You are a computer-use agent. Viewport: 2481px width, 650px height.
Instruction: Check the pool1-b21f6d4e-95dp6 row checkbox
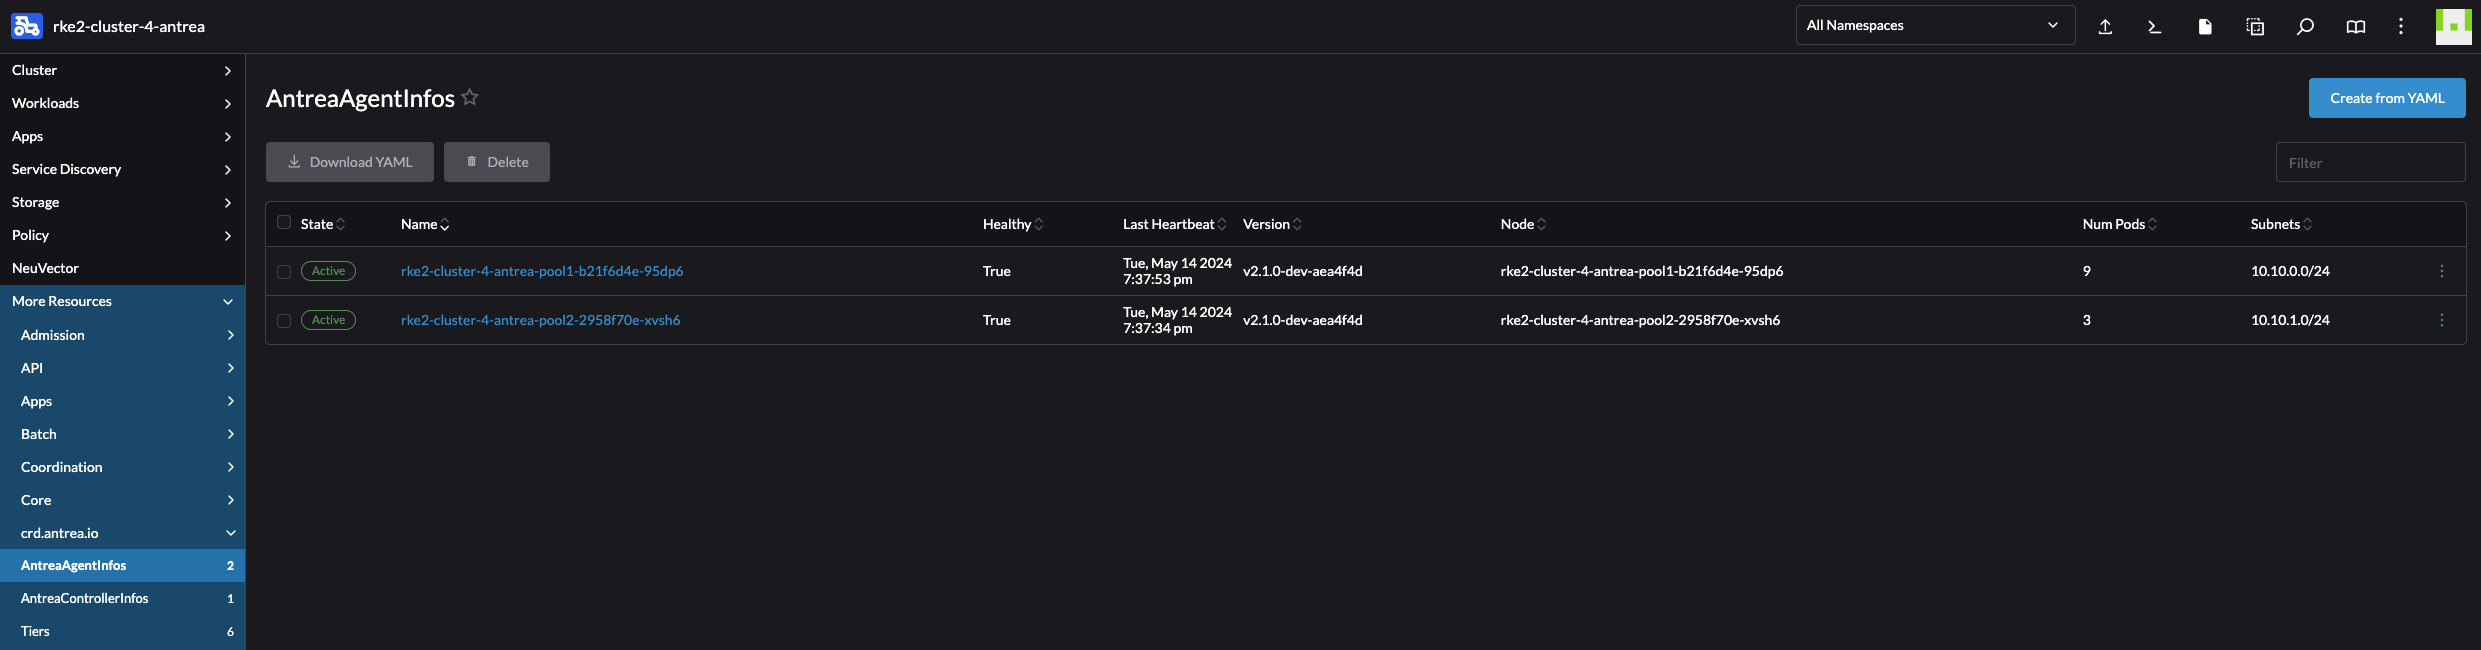coord(284,272)
